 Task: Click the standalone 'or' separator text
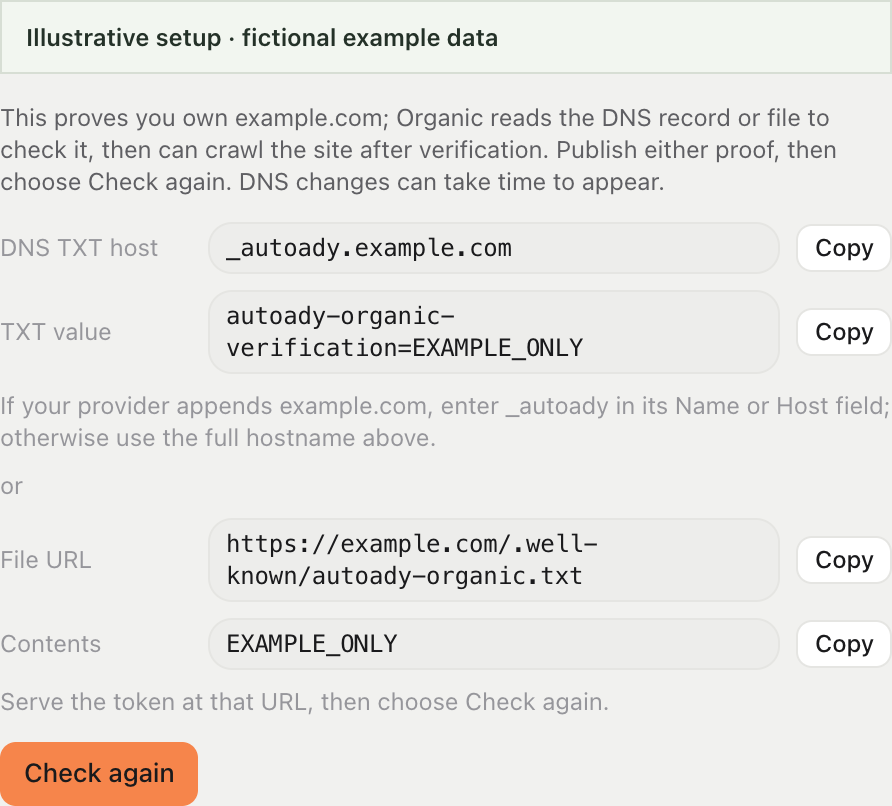[x=11, y=487]
